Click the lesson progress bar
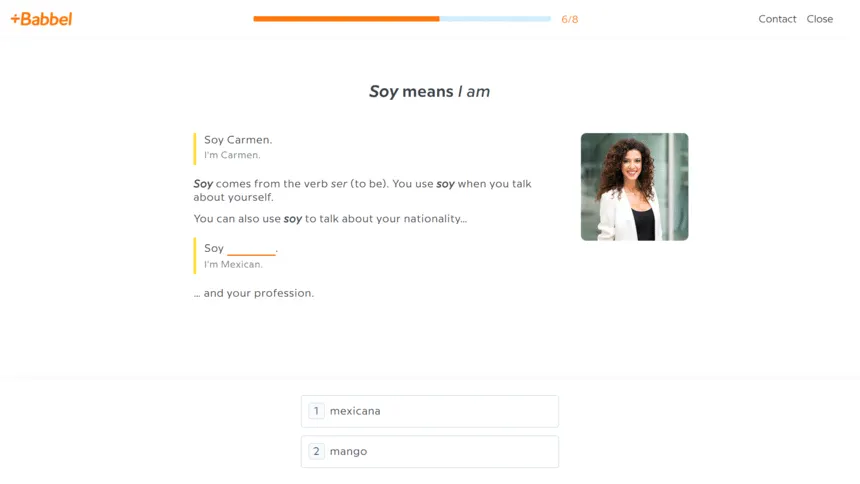The height and width of the screenshot is (484, 860). tap(401, 19)
